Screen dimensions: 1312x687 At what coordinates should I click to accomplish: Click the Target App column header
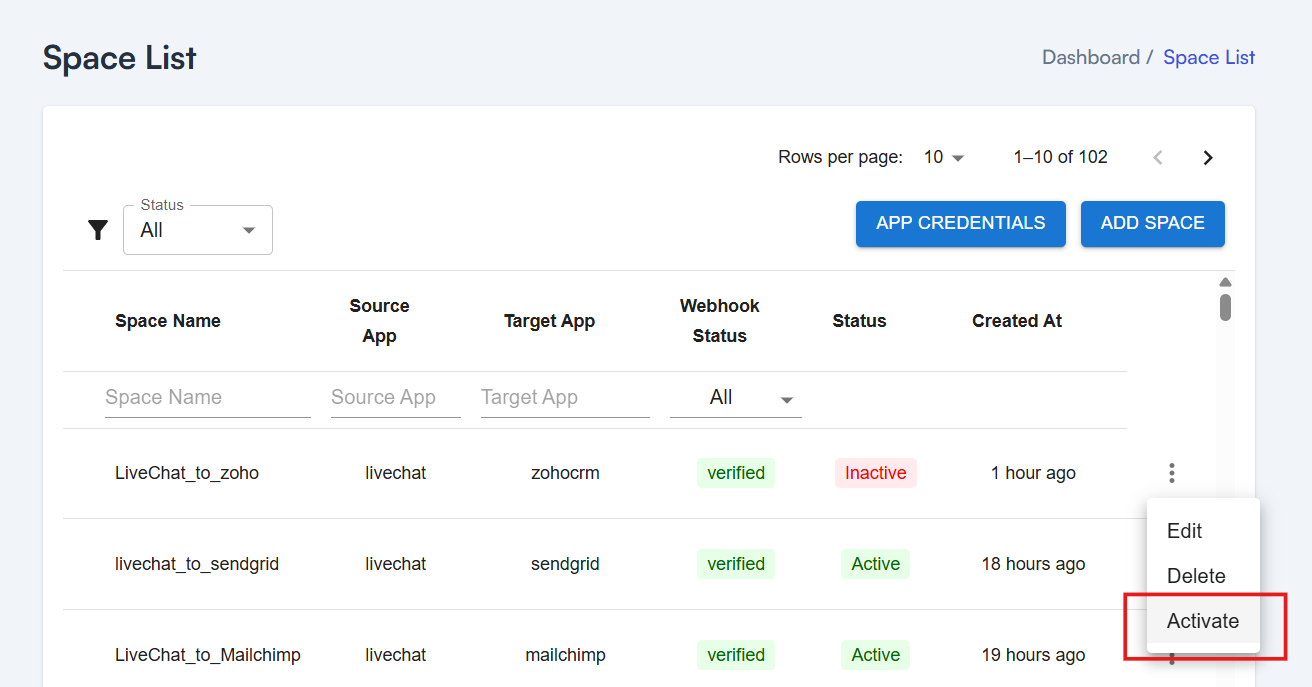550,321
